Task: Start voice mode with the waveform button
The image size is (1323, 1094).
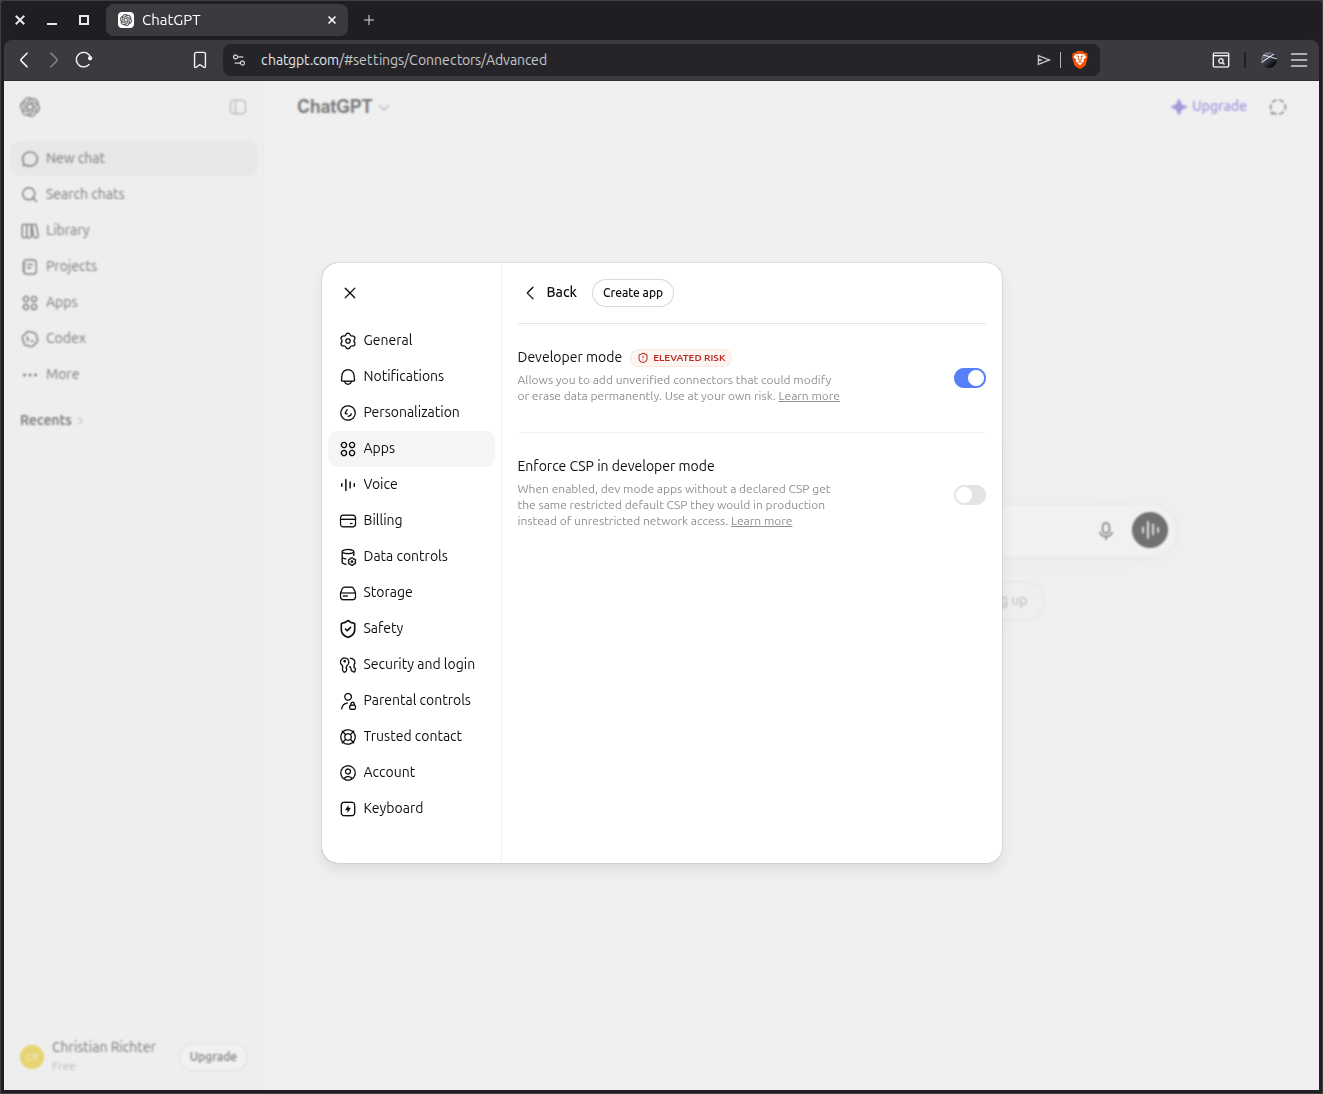Action: 1150,530
